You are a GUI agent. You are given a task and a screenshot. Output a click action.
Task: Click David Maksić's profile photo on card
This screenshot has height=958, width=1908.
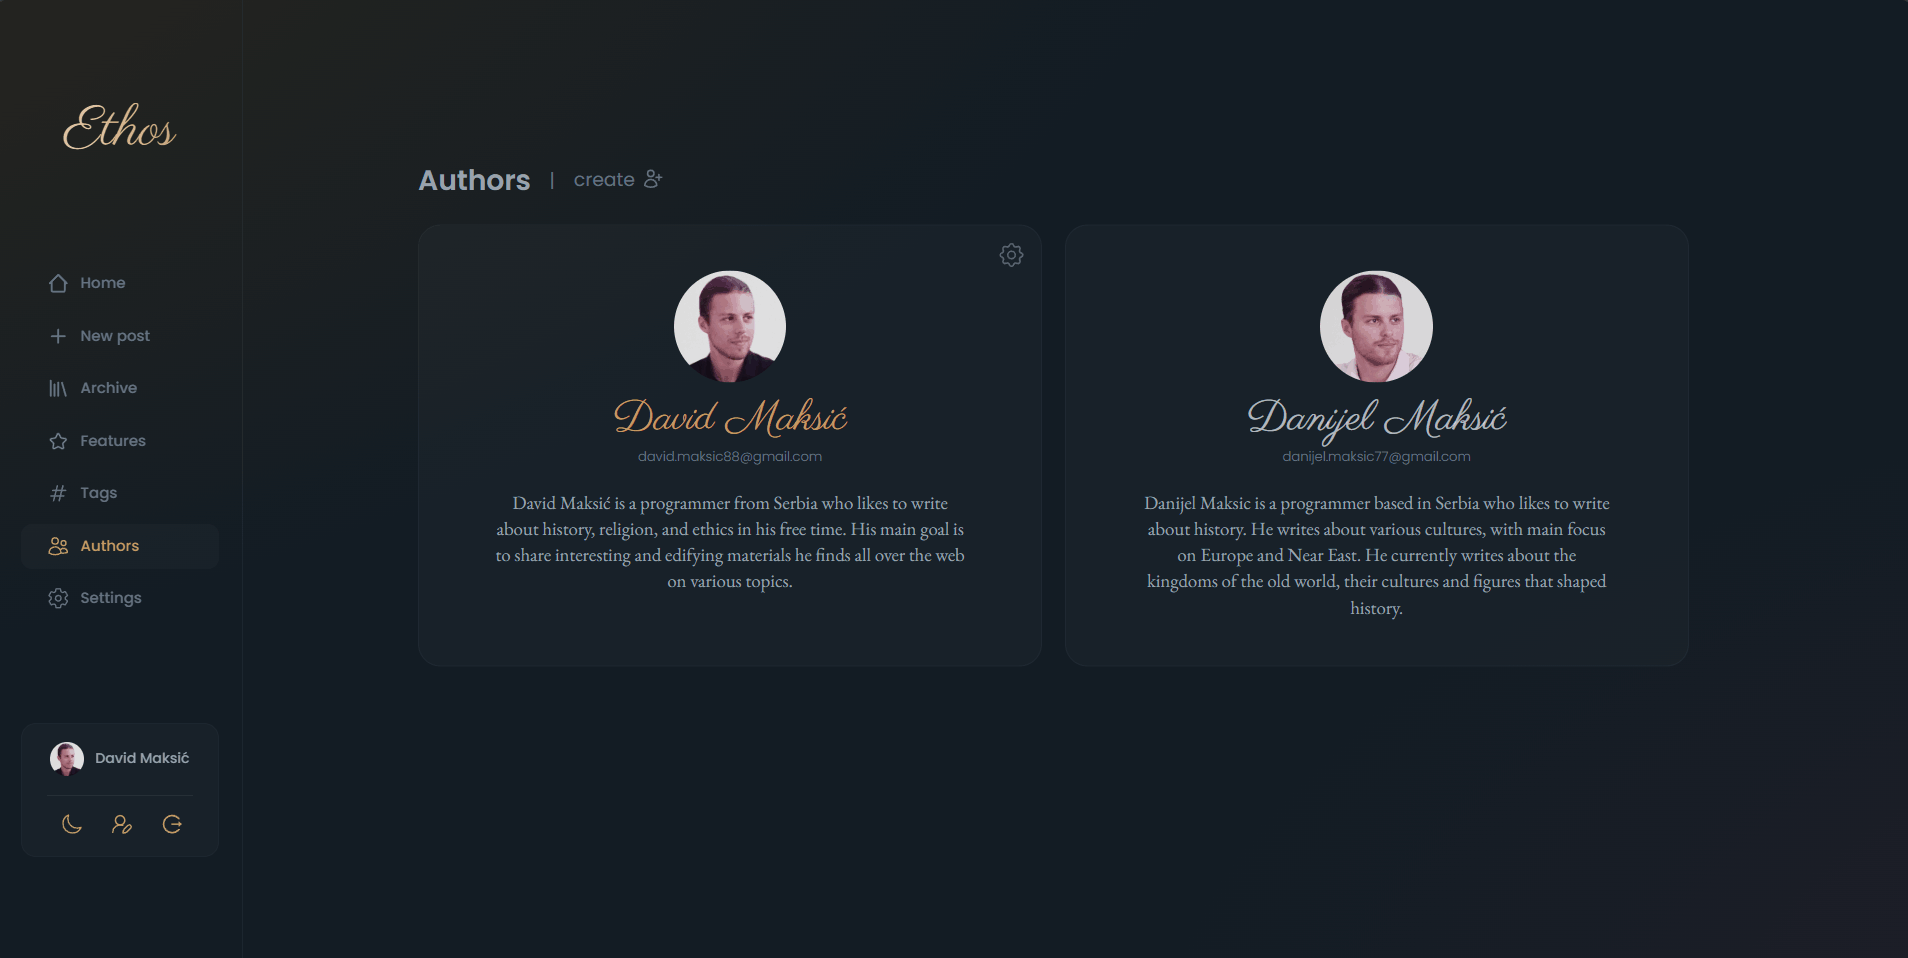coord(730,326)
